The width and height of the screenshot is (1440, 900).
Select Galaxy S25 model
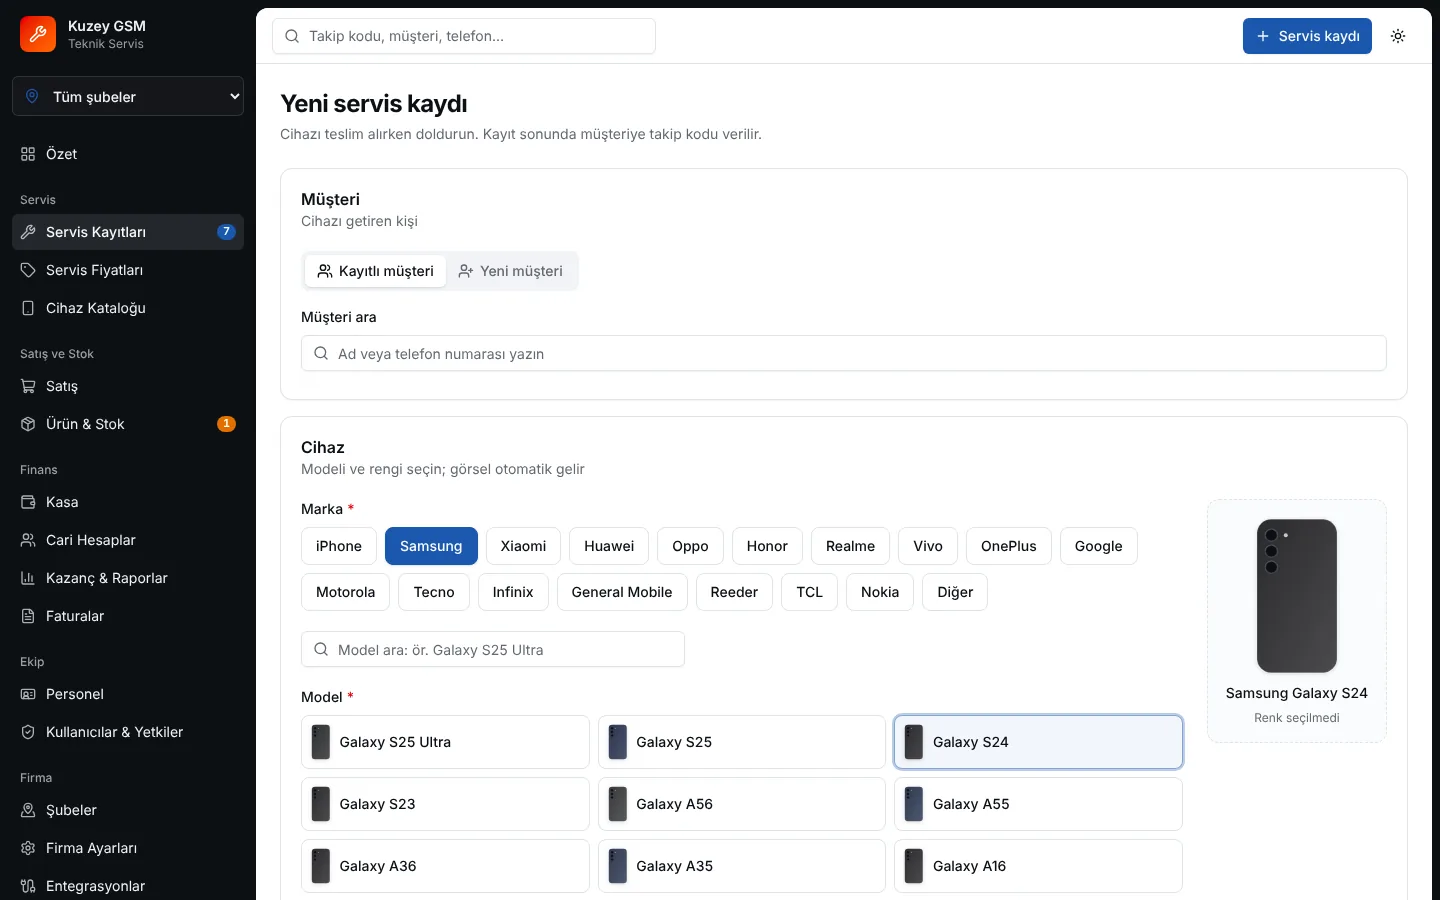click(742, 742)
